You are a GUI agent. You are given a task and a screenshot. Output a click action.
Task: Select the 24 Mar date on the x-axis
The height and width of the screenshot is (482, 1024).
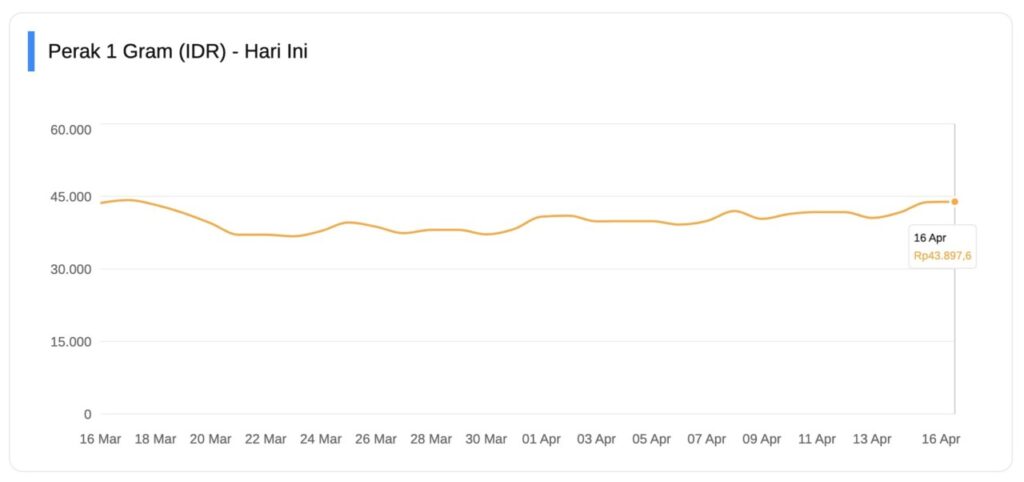pos(320,439)
